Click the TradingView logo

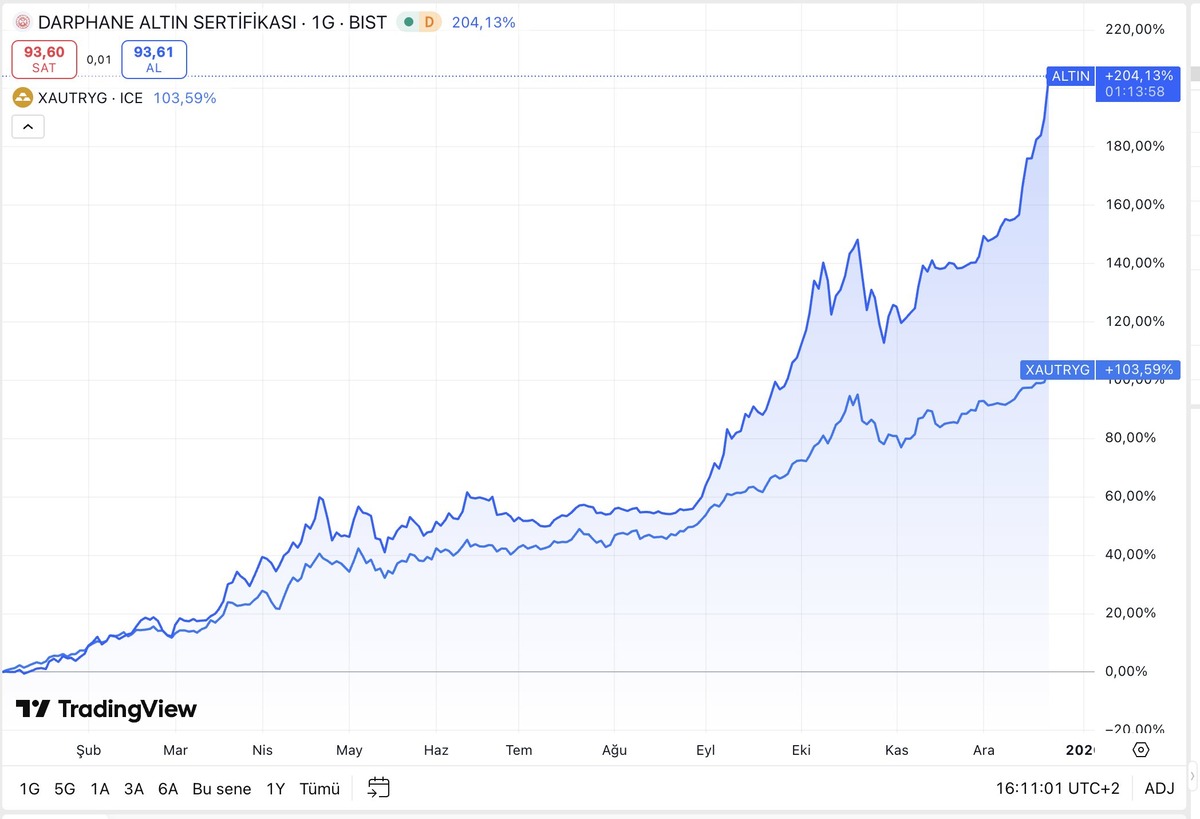point(106,709)
